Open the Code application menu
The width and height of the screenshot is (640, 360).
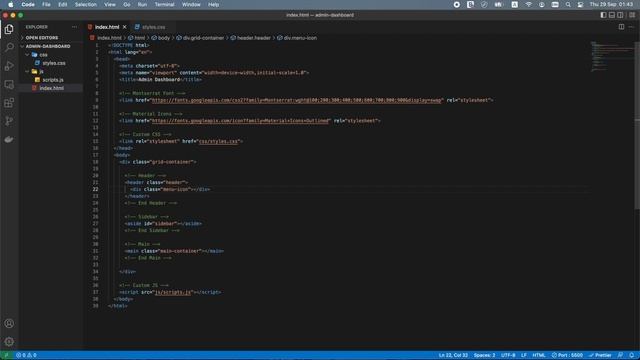[x=28, y=4]
